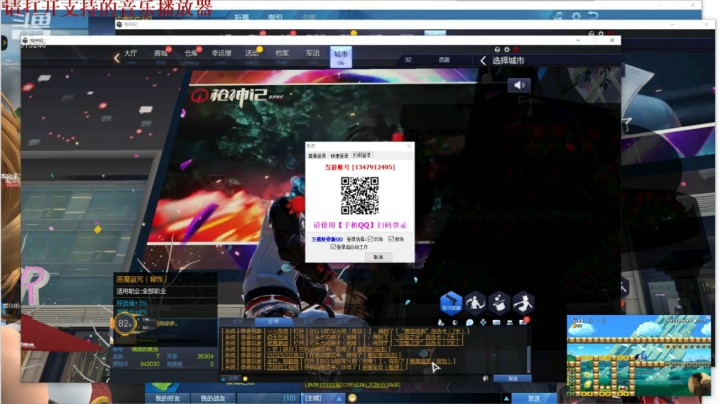The height and width of the screenshot is (404, 720).
Task: Click the help icon in front window header
Action: tap(497, 49)
